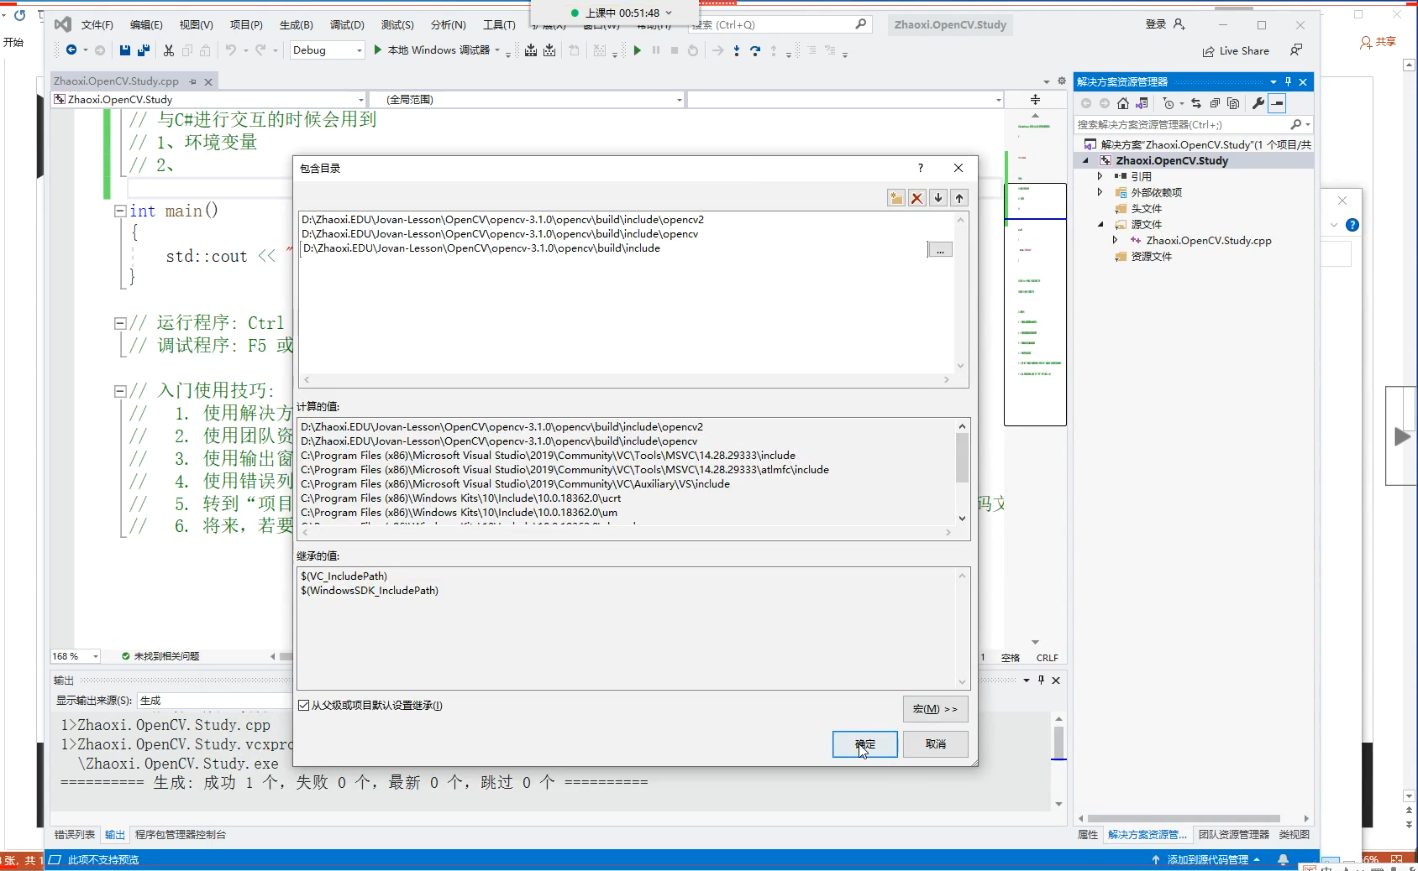
Task: Expand the 外部依赖项 node
Action: click(x=1100, y=192)
